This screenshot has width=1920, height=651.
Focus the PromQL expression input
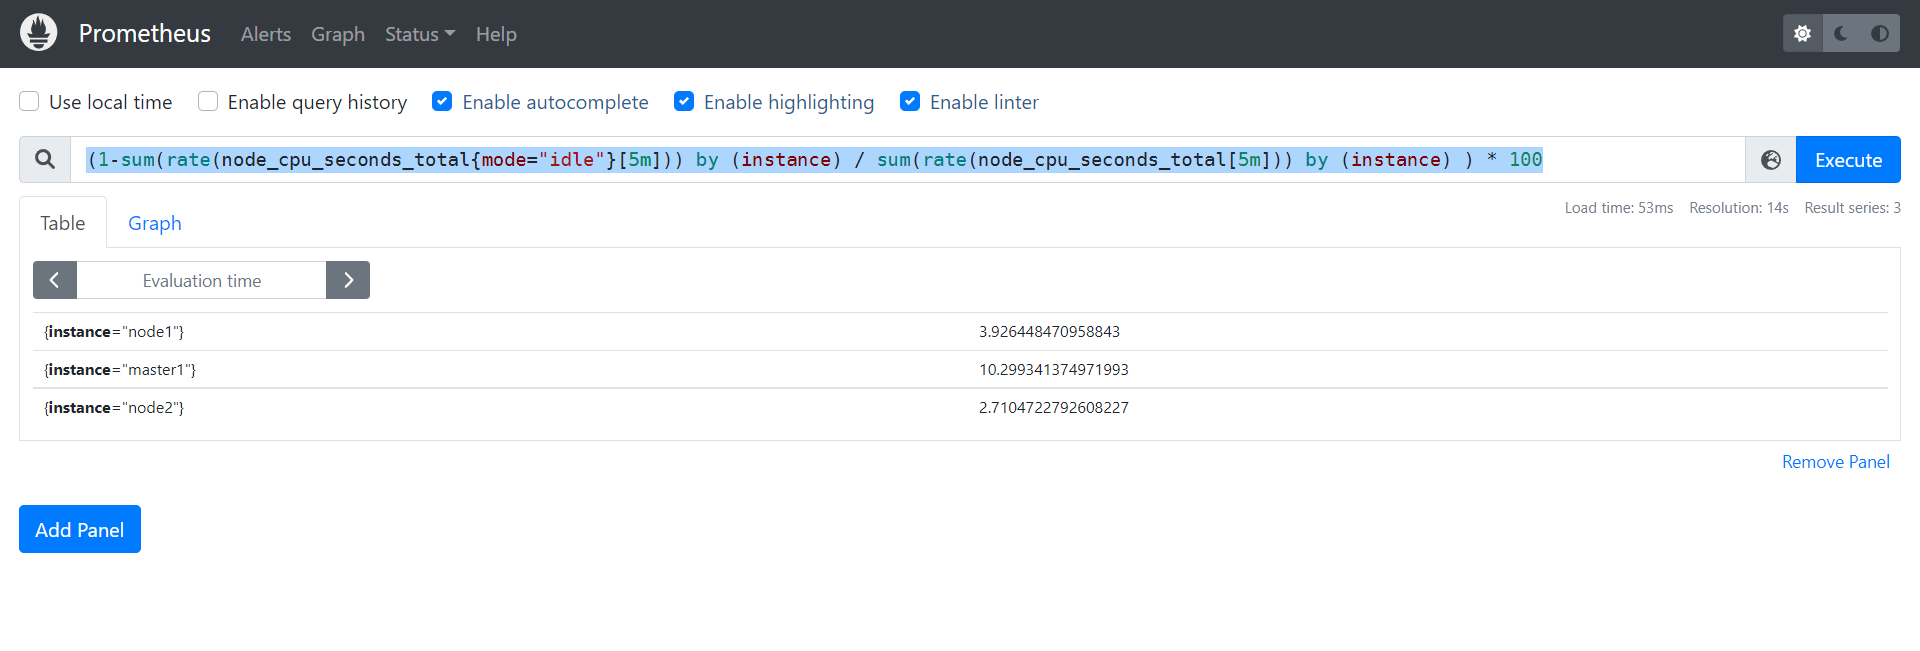coord(907,160)
